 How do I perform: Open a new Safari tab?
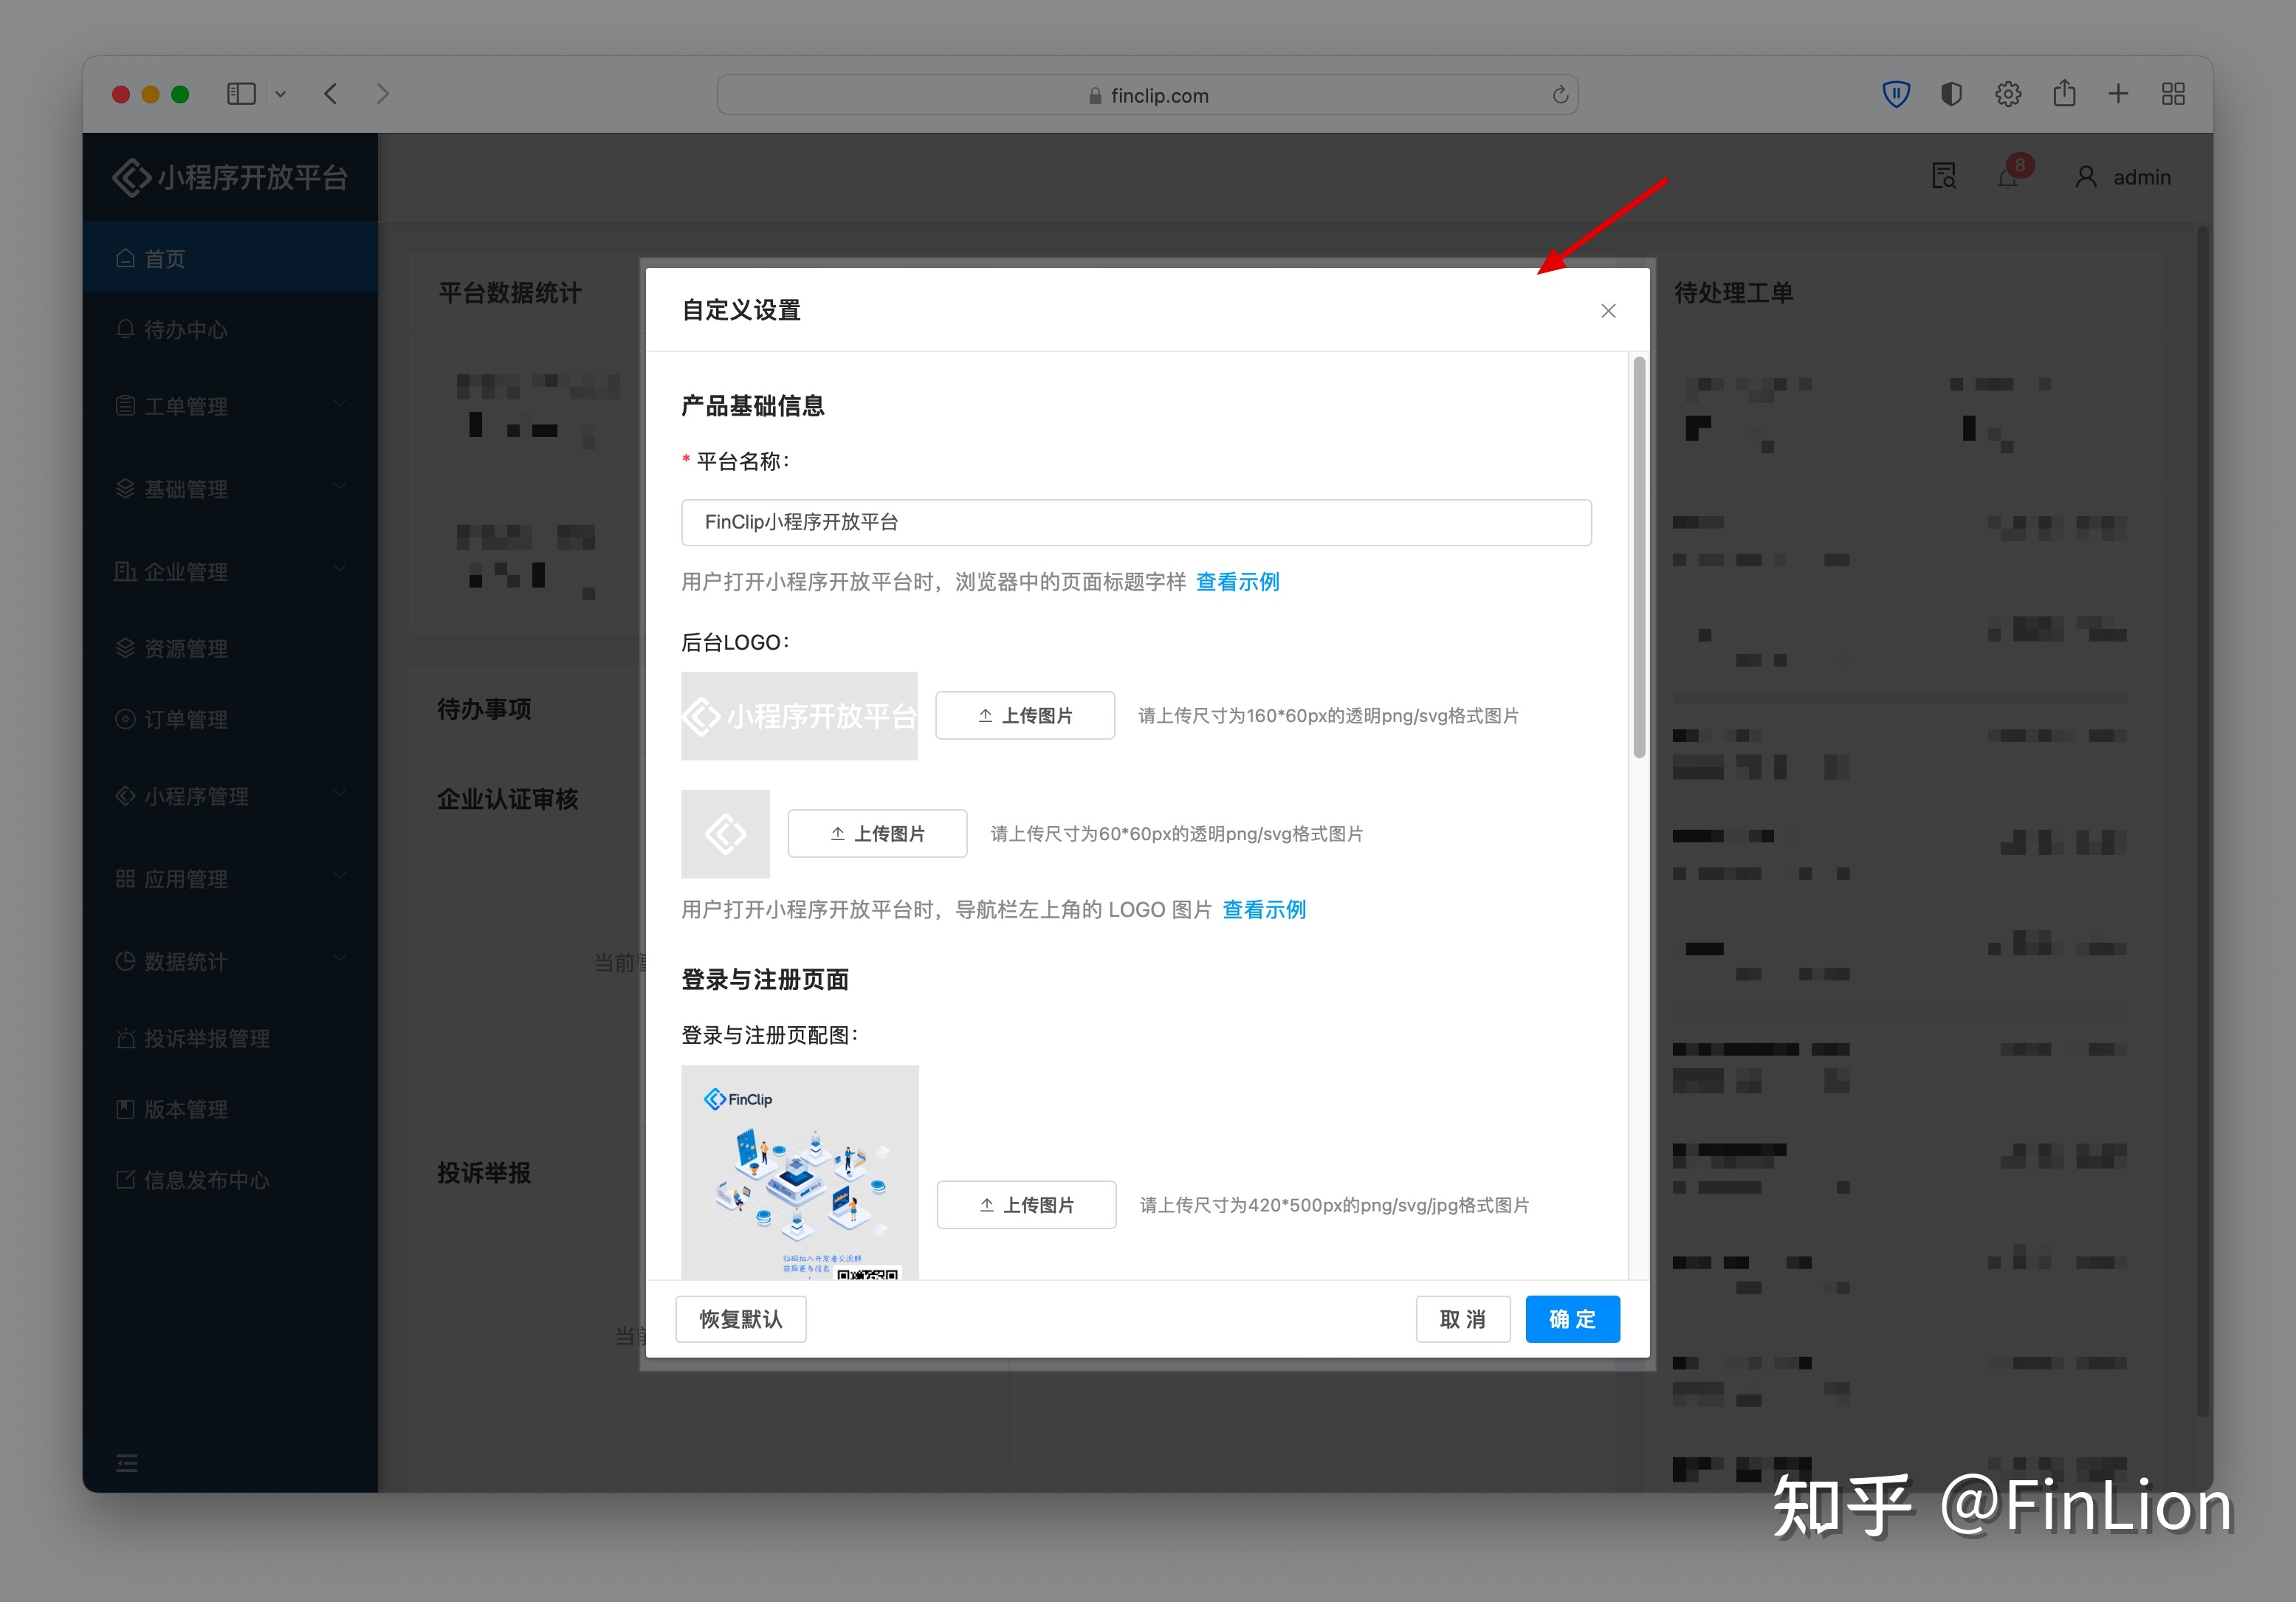[x=2118, y=94]
